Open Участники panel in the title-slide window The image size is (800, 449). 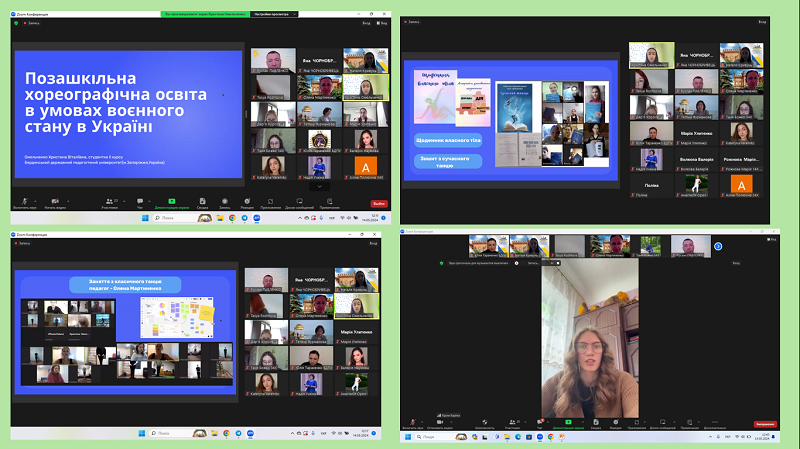coord(111,202)
